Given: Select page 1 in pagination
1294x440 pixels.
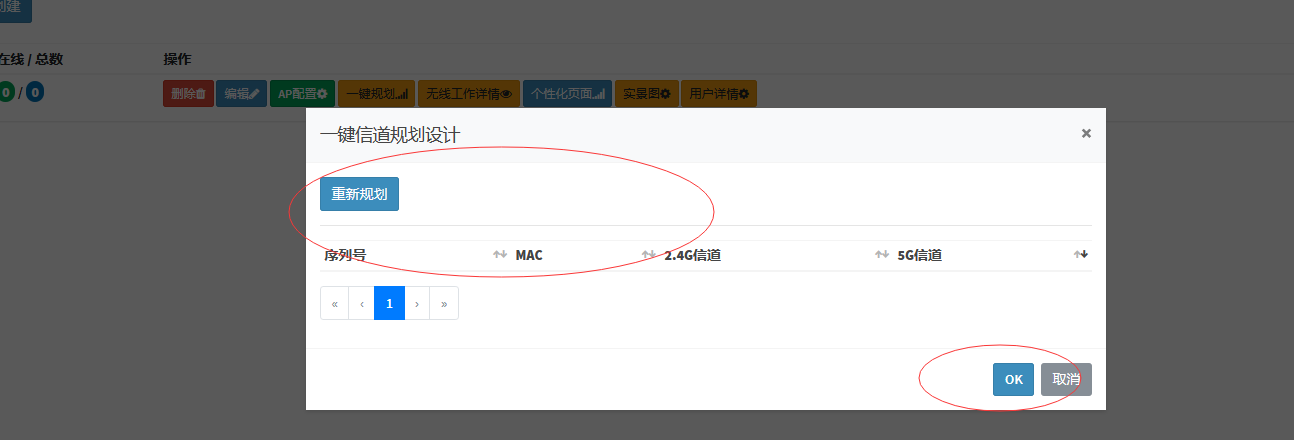Looking at the screenshot, I should [x=389, y=303].
